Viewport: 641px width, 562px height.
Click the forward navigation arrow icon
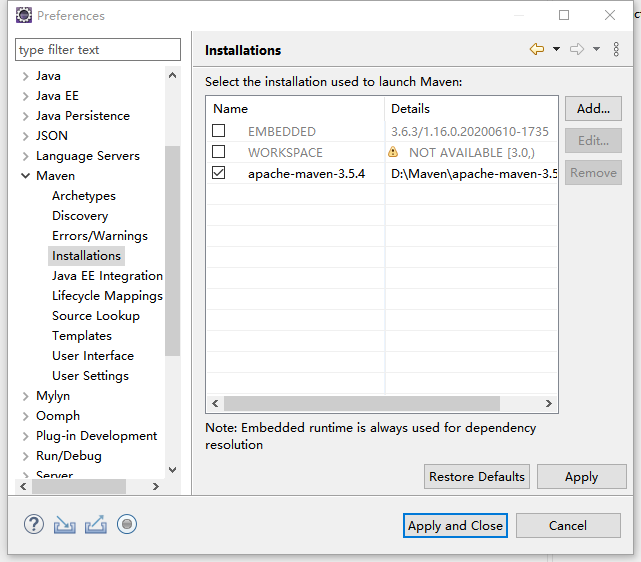point(577,50)
